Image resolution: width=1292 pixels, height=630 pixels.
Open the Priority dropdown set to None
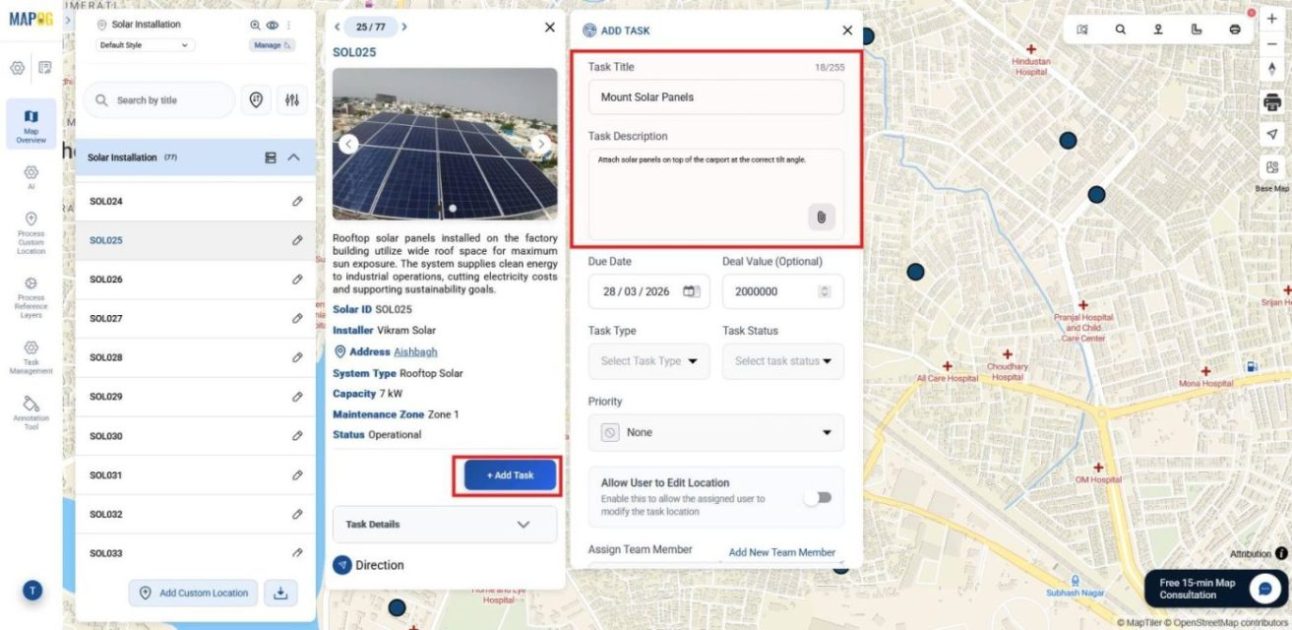(x=715, y=432)
